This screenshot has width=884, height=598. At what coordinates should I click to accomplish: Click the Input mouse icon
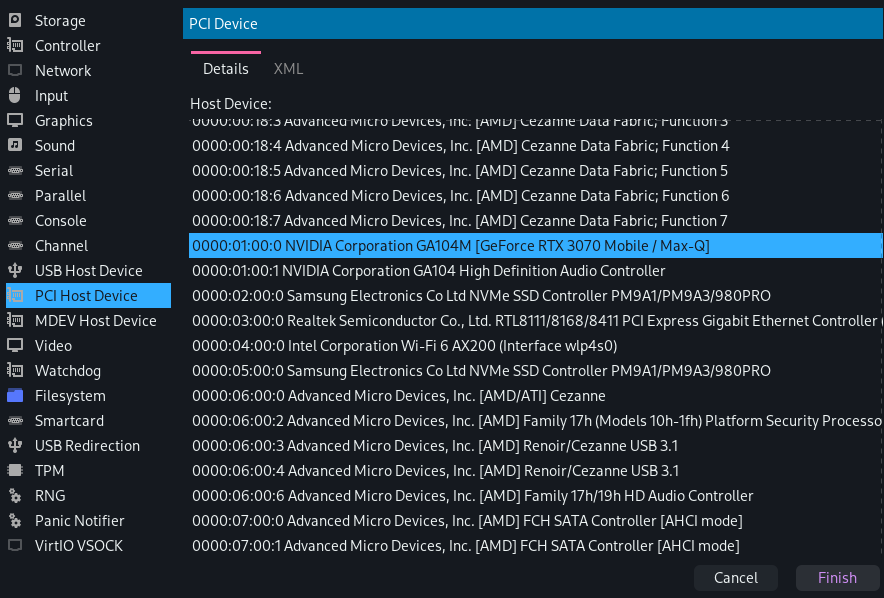[x=15, y=96]
